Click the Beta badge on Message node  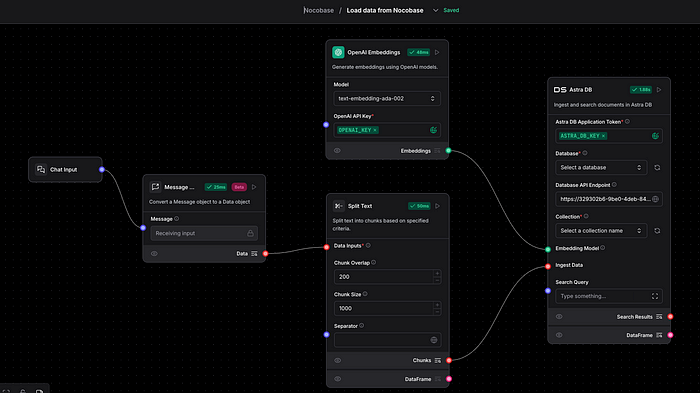(x=239, y=187)
